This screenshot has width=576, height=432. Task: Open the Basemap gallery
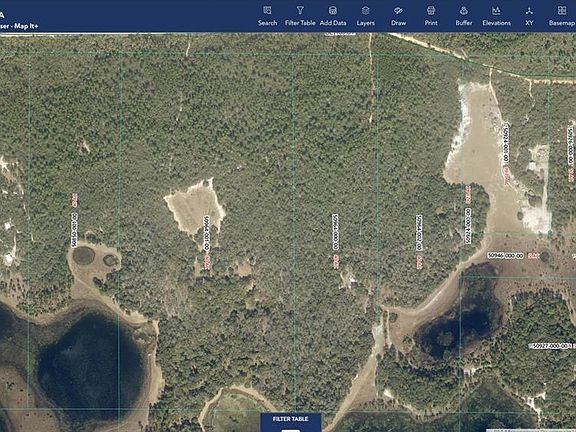tap(562, 16)
